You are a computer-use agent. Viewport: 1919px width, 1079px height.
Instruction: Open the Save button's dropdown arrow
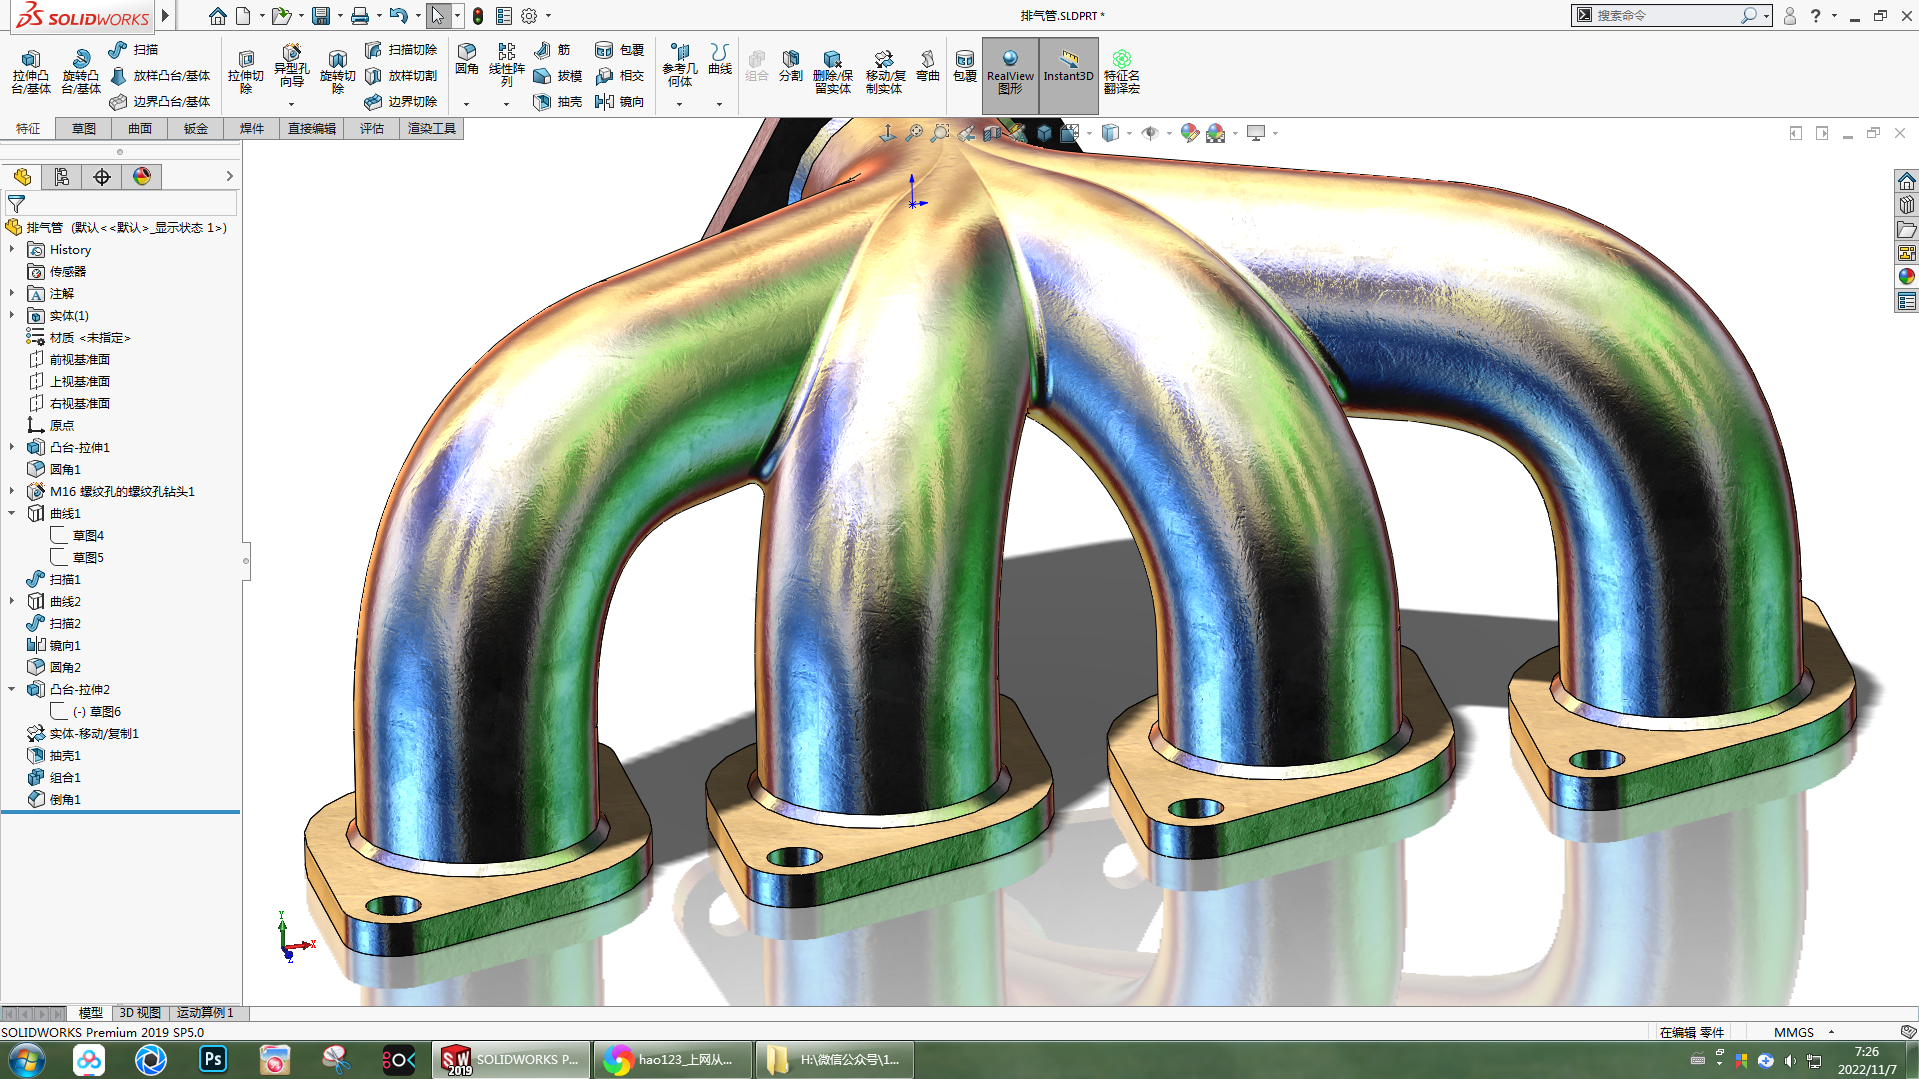click(340, 16)
